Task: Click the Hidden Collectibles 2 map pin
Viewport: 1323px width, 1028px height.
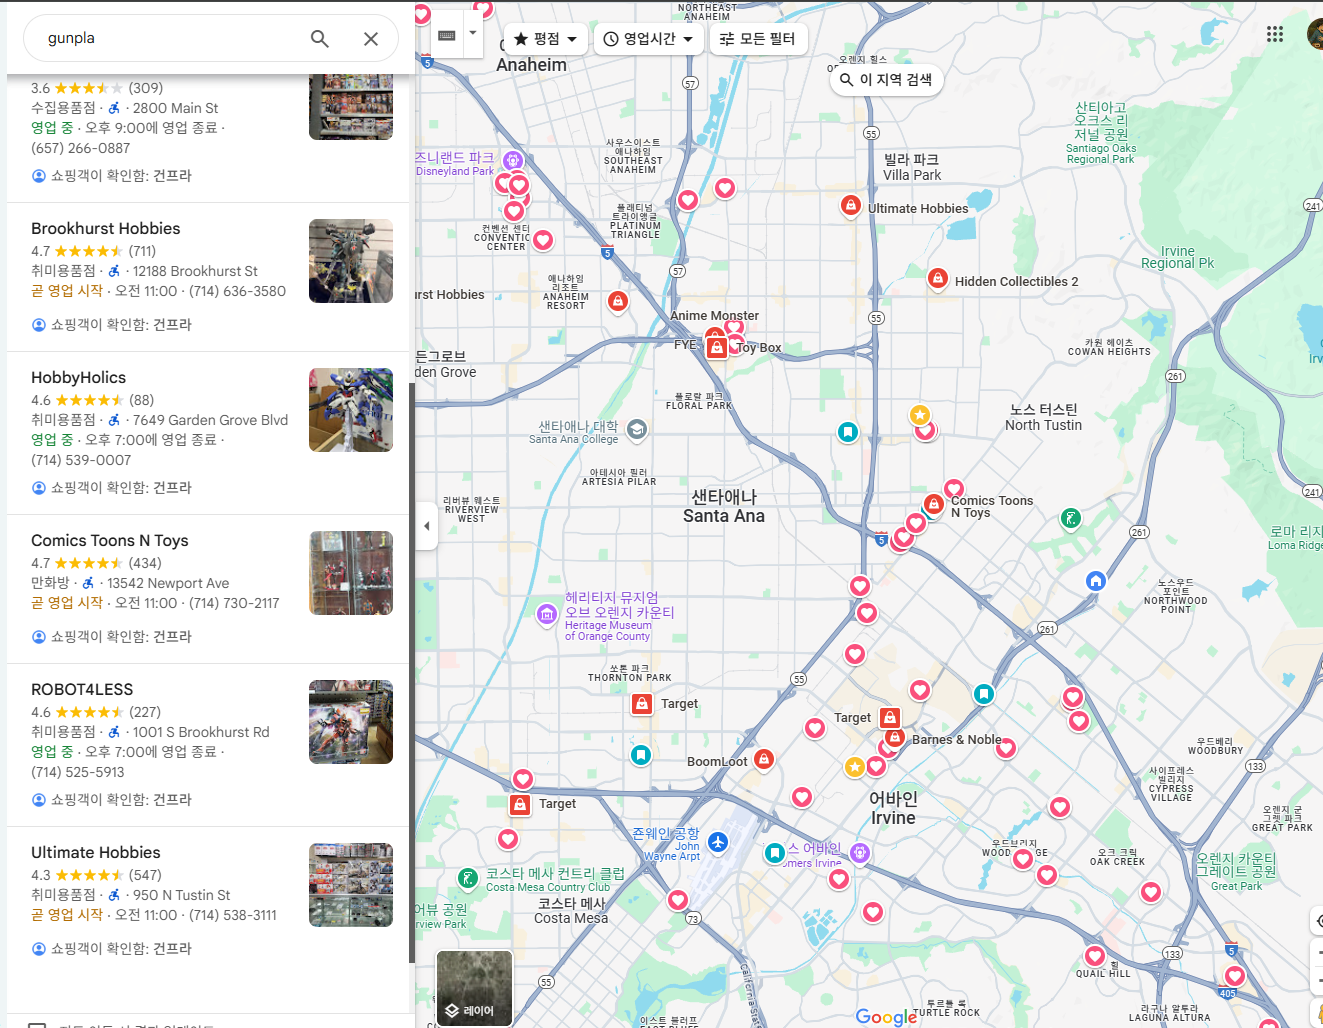Action: [x=938, y=279]
